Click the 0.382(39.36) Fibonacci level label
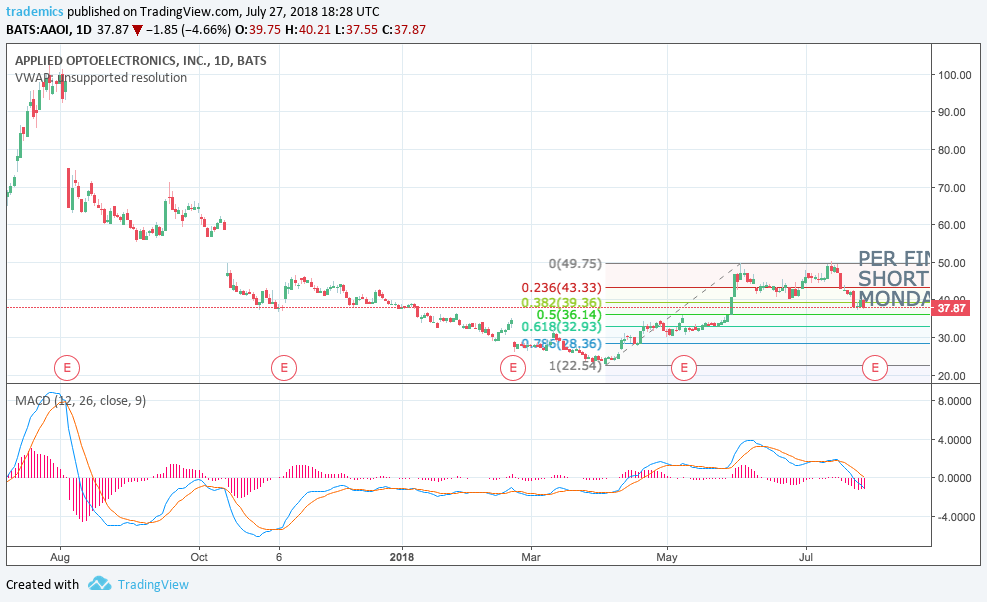The width and height of the screenshot is (987, 602). tap(561, 302)
